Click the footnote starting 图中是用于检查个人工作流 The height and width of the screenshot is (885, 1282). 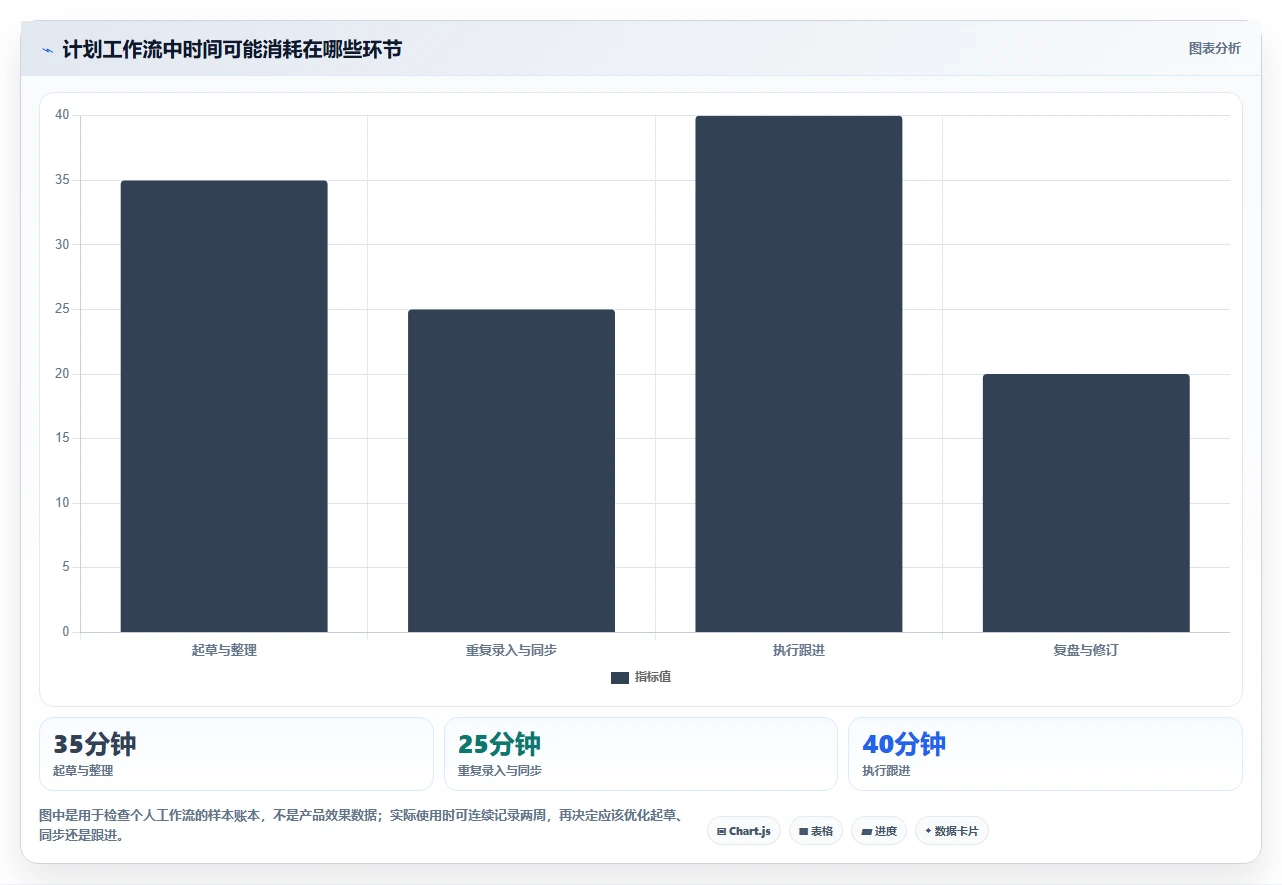click(362, 826)
